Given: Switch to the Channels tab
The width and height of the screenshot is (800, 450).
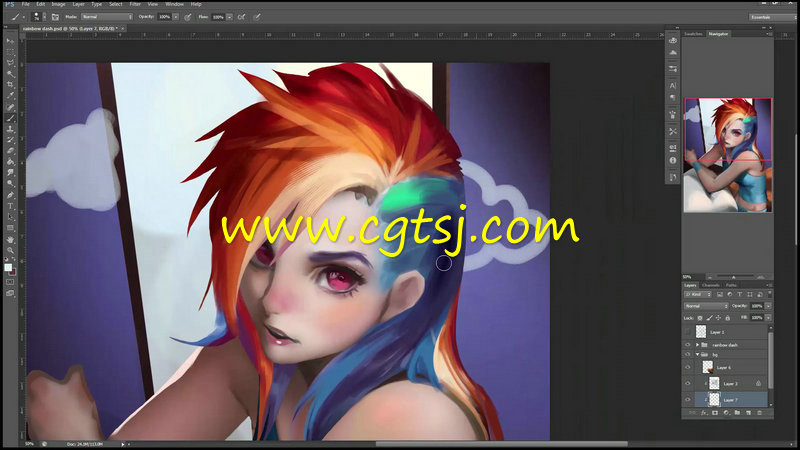Looking at the screenshot, I should (710, 285).
